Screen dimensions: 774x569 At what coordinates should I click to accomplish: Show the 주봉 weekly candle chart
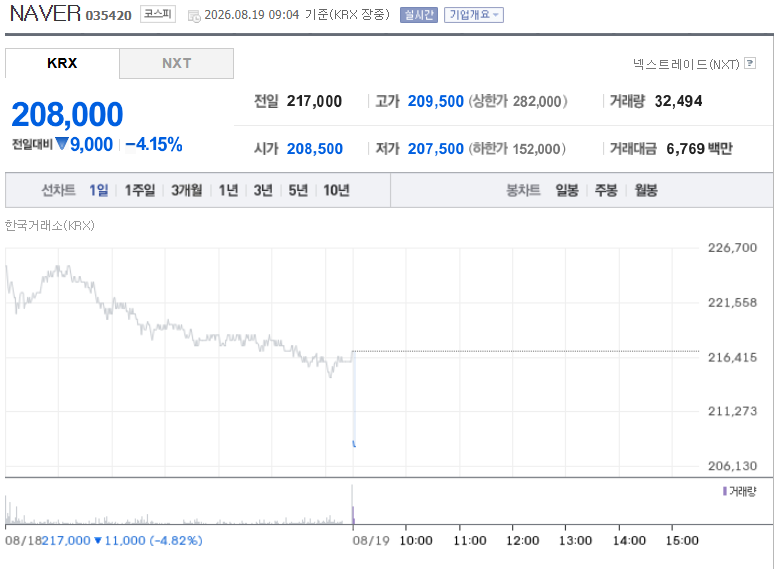(606, 190)
